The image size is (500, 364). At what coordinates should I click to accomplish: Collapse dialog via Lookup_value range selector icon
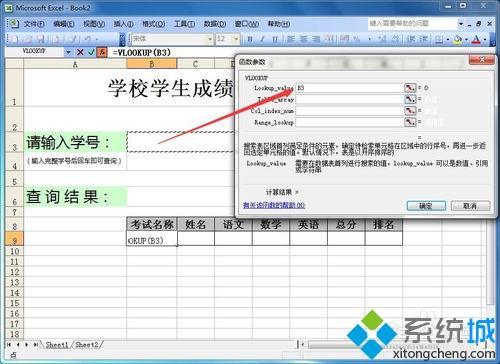[x=410, y=88]
